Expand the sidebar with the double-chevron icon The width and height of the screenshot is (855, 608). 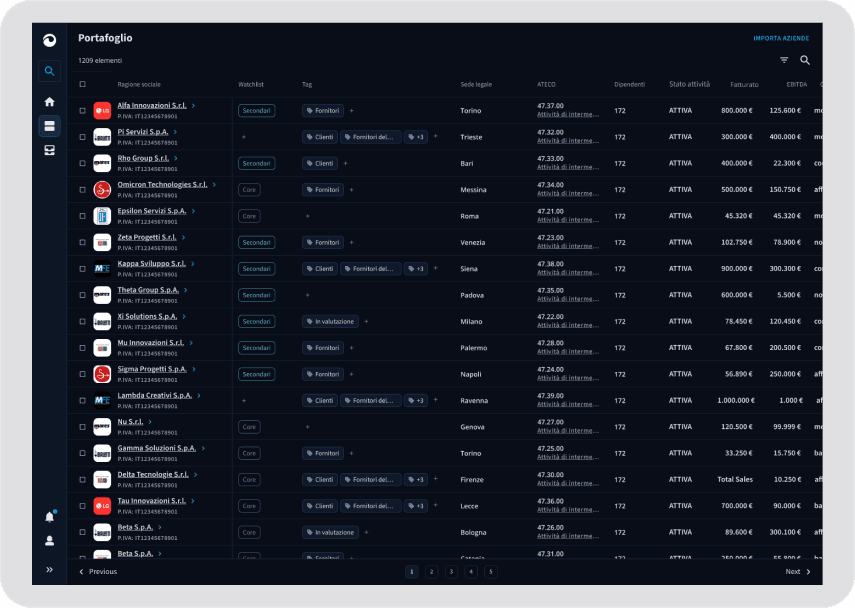49,570
